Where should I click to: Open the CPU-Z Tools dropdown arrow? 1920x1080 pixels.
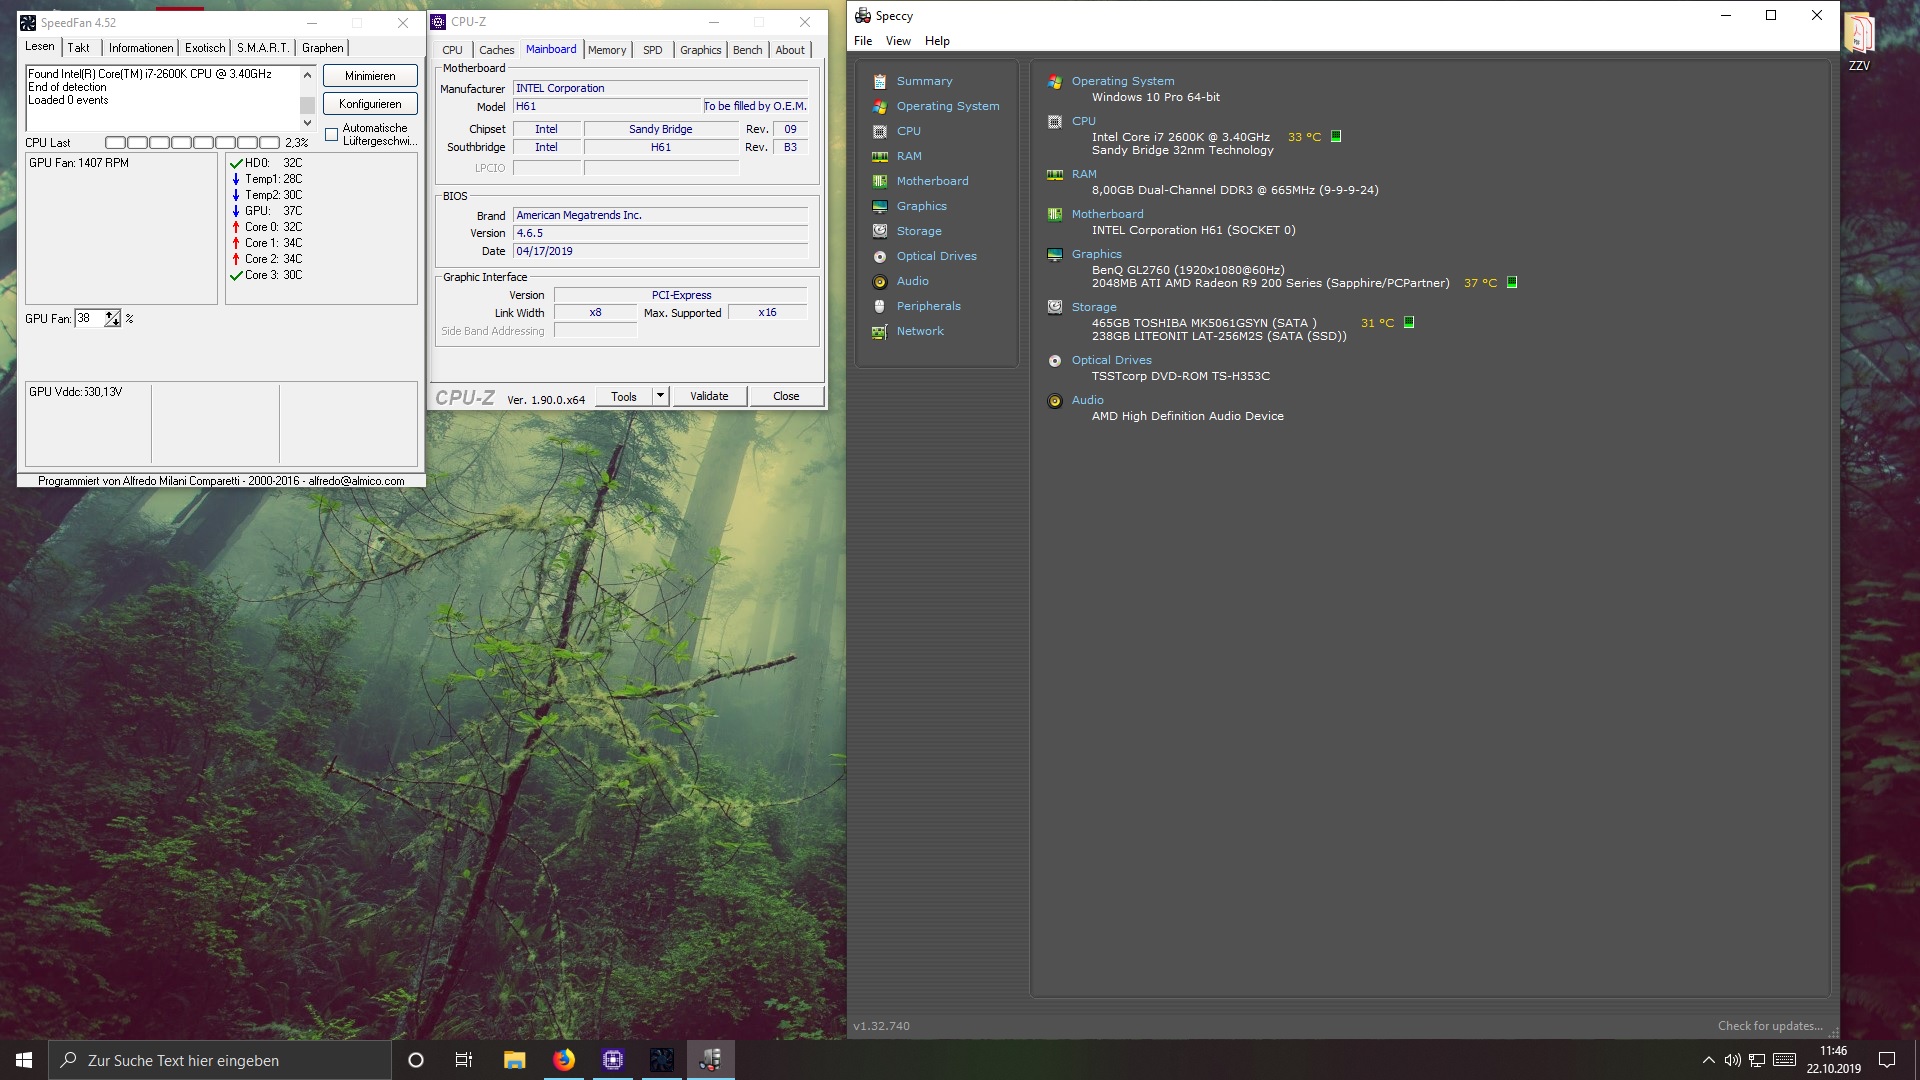pos(660,396)
